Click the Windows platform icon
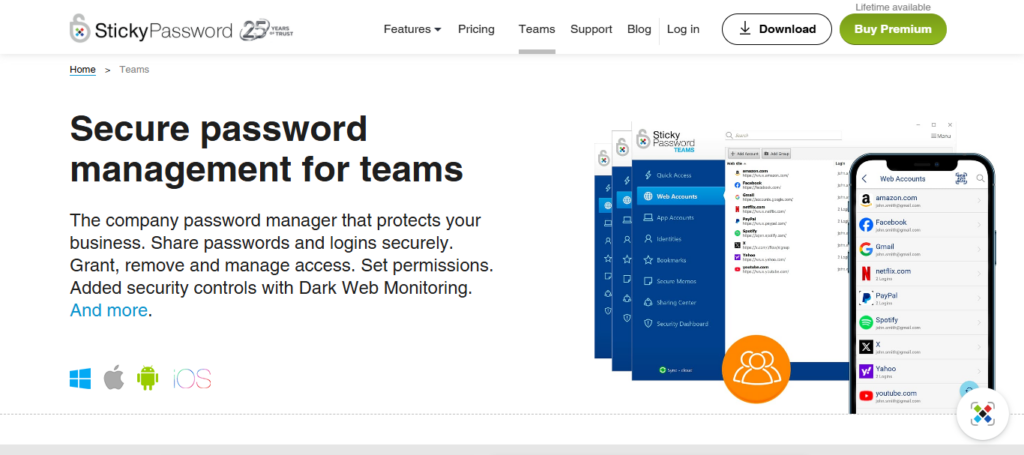Screen dimensions: 1024x455 80,379
